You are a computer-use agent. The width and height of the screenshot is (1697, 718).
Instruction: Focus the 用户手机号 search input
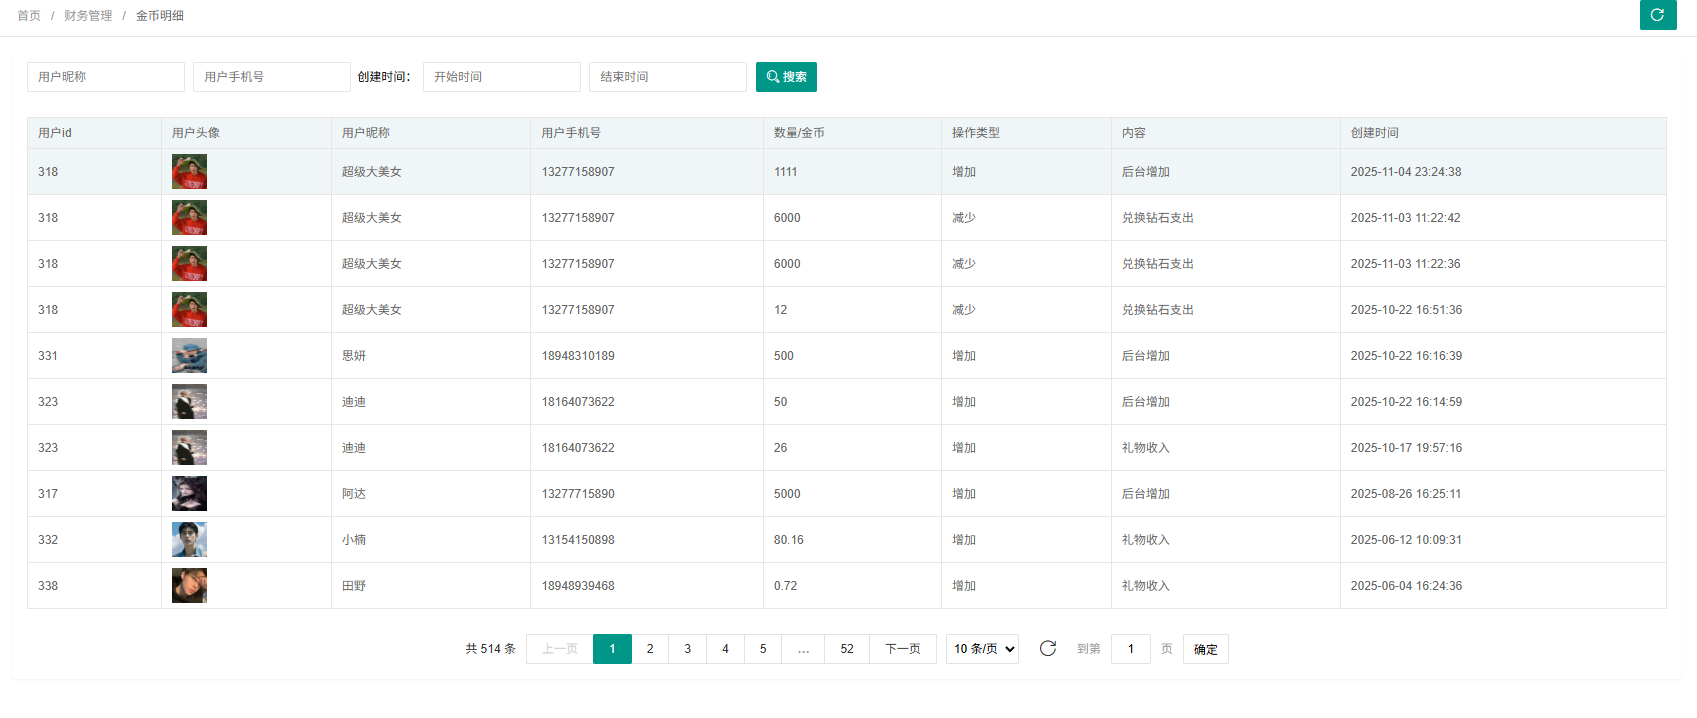[271, 77]
